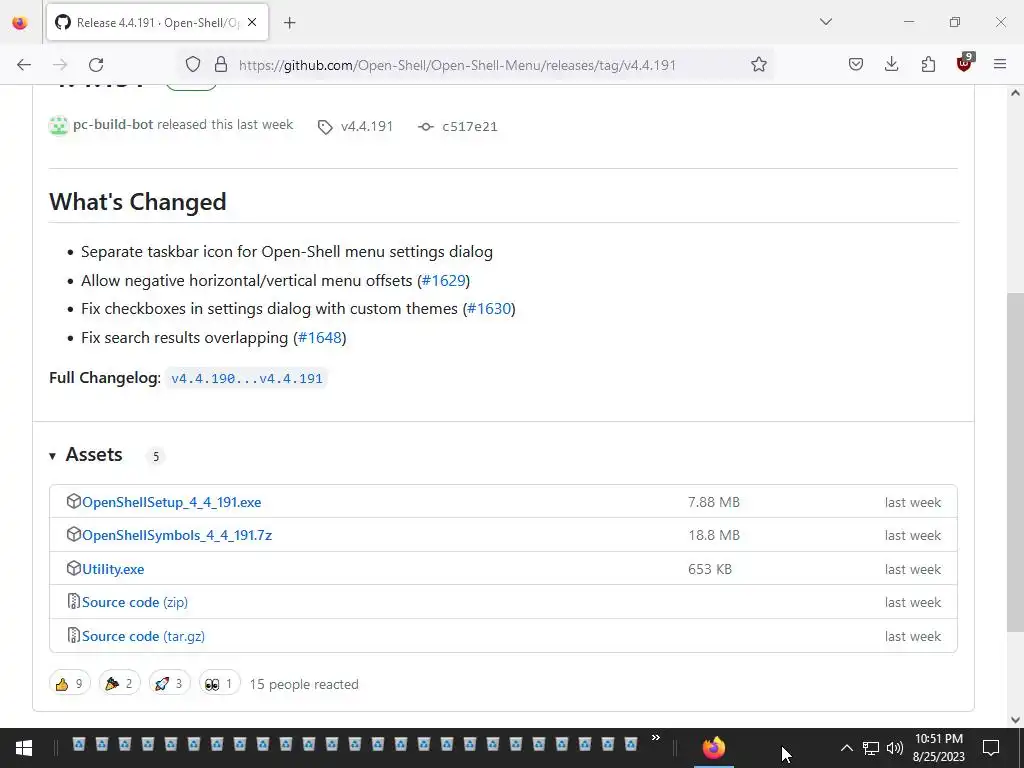The image size is (1024, 768).
Task: Click the "15 people reacted" text
Action: click(x=304, y=684)
